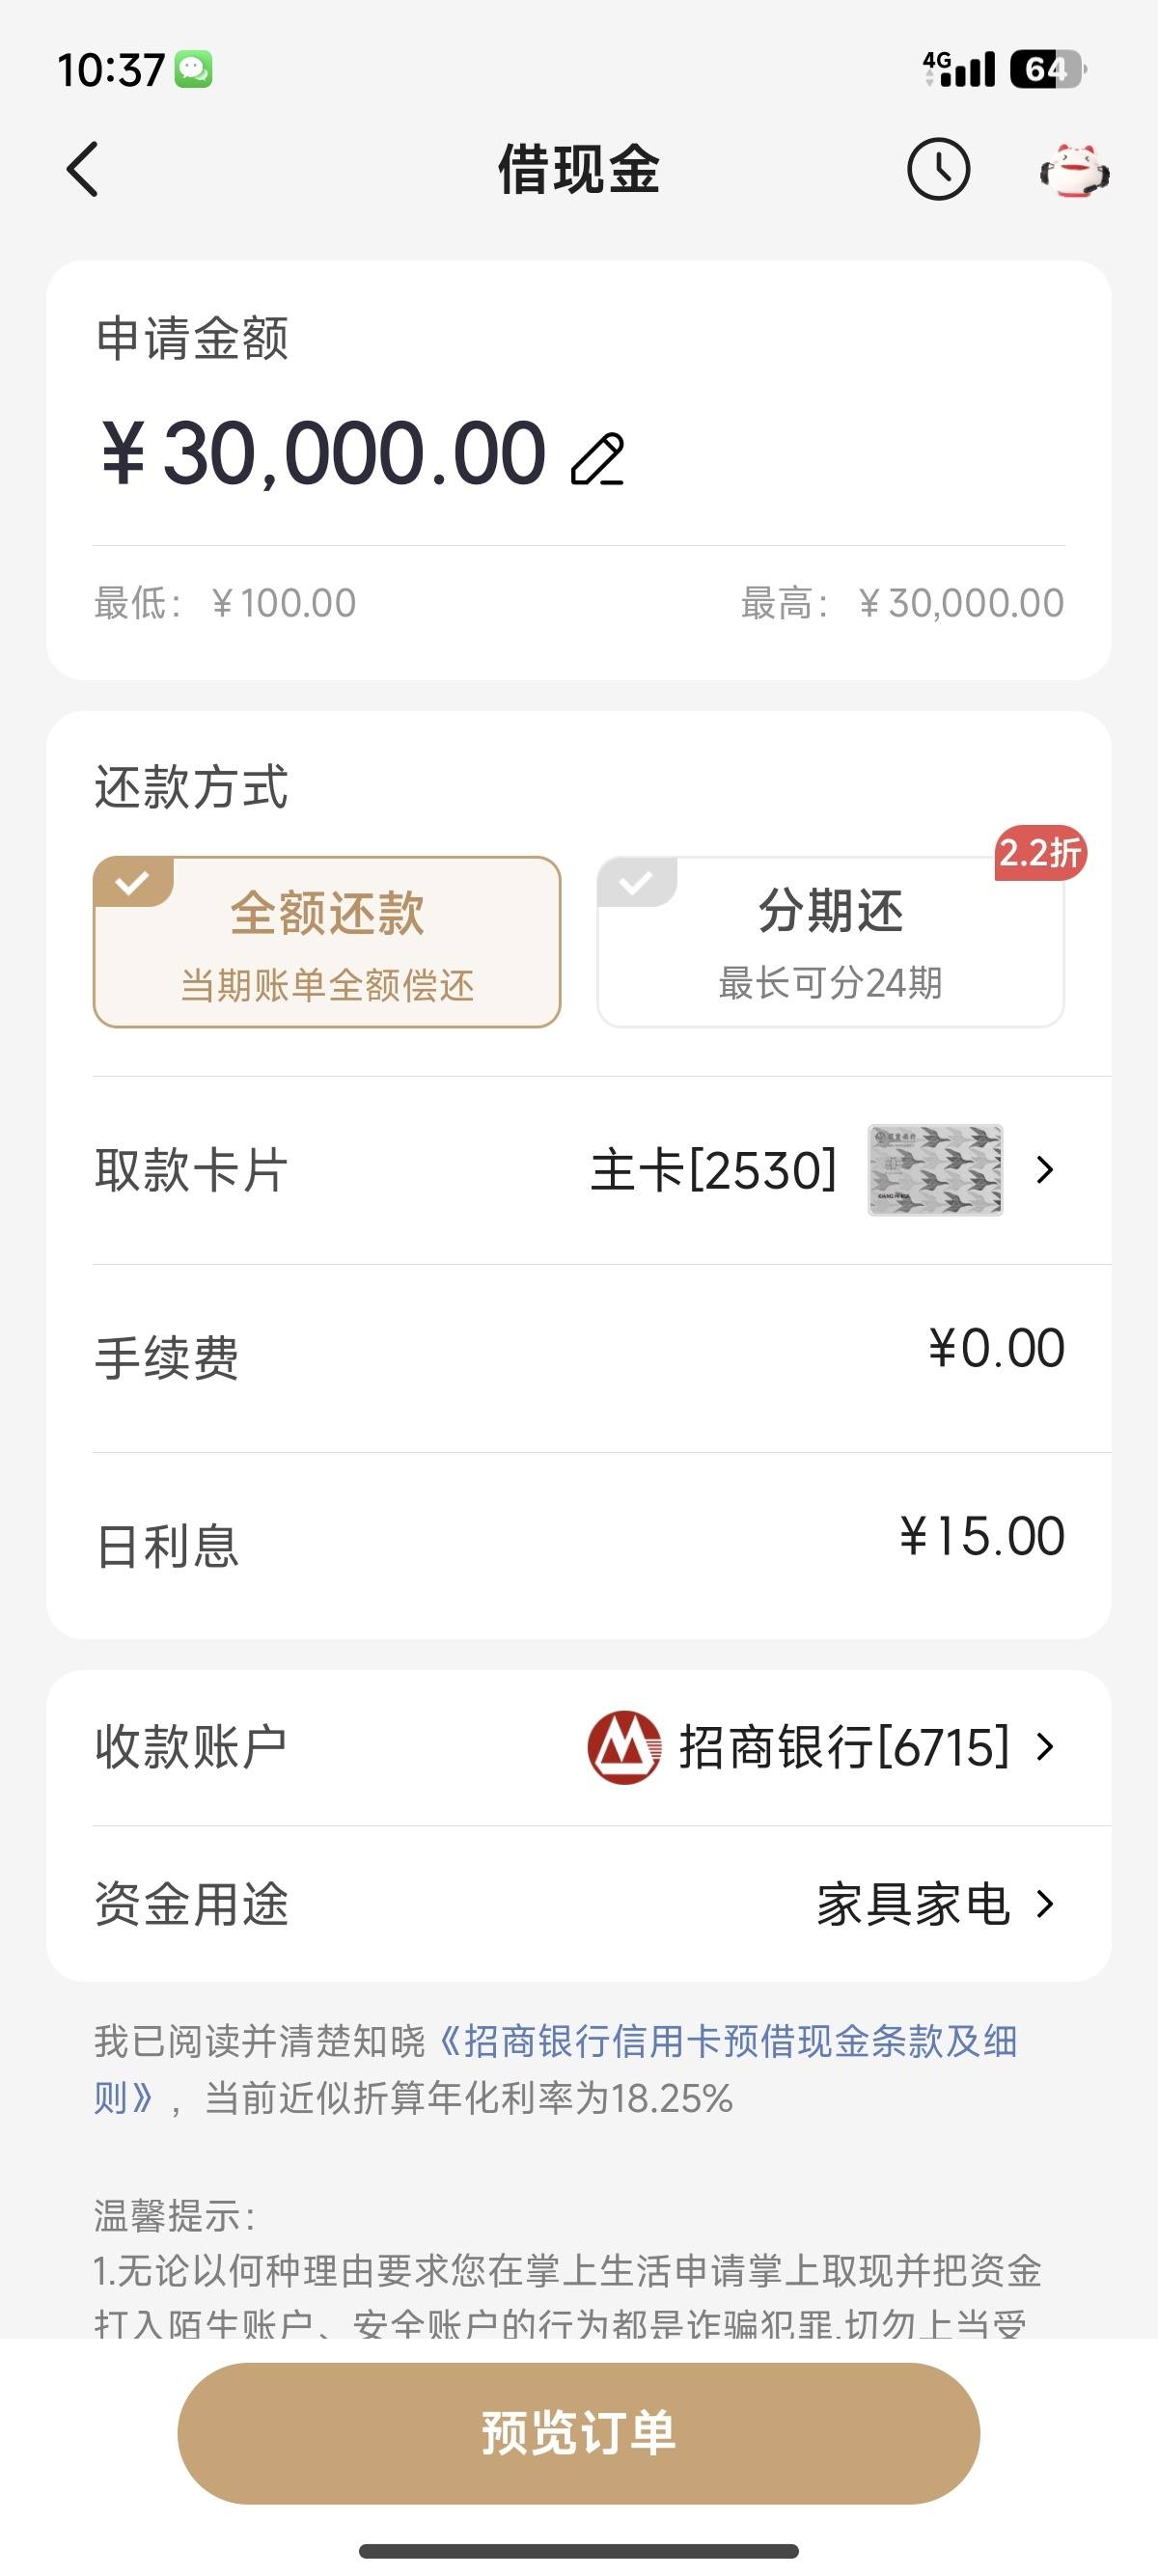Tap the back arrow icon
The width and height of the screenshot is (1158, 2576).
tap(82, 169)
